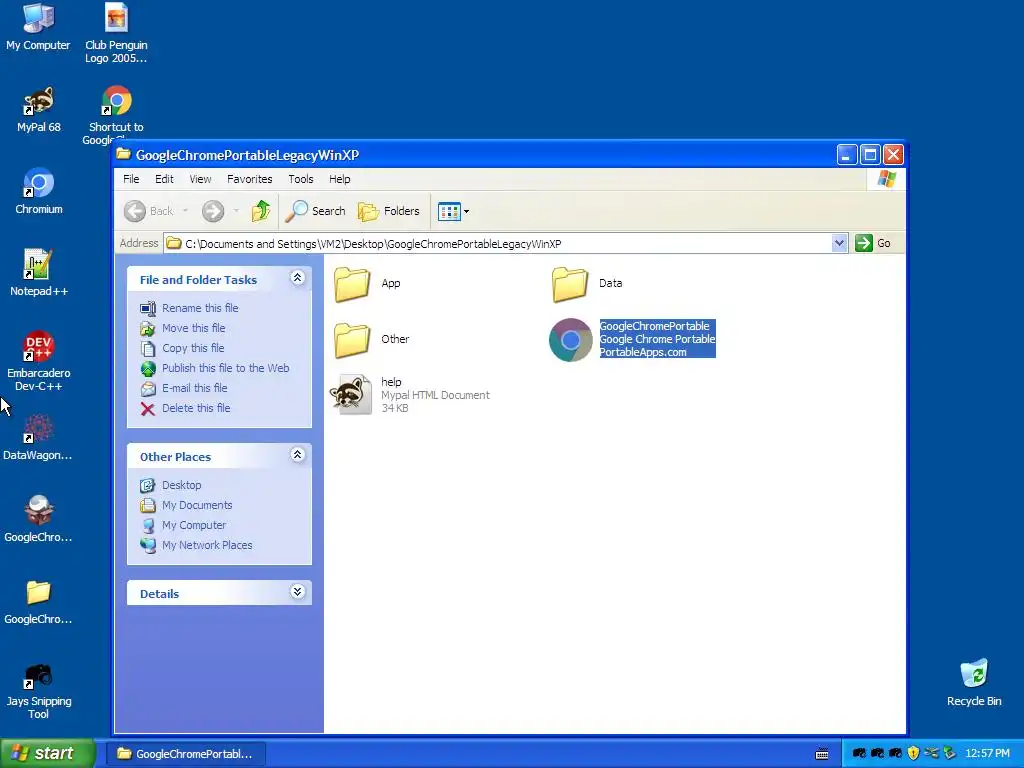Click Move this file
Screen dimensions: 1024x768
pos(193,328)
